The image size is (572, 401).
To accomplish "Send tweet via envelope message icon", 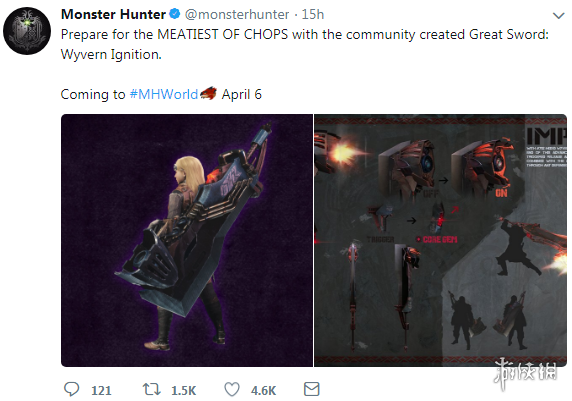I will point(312,389).
